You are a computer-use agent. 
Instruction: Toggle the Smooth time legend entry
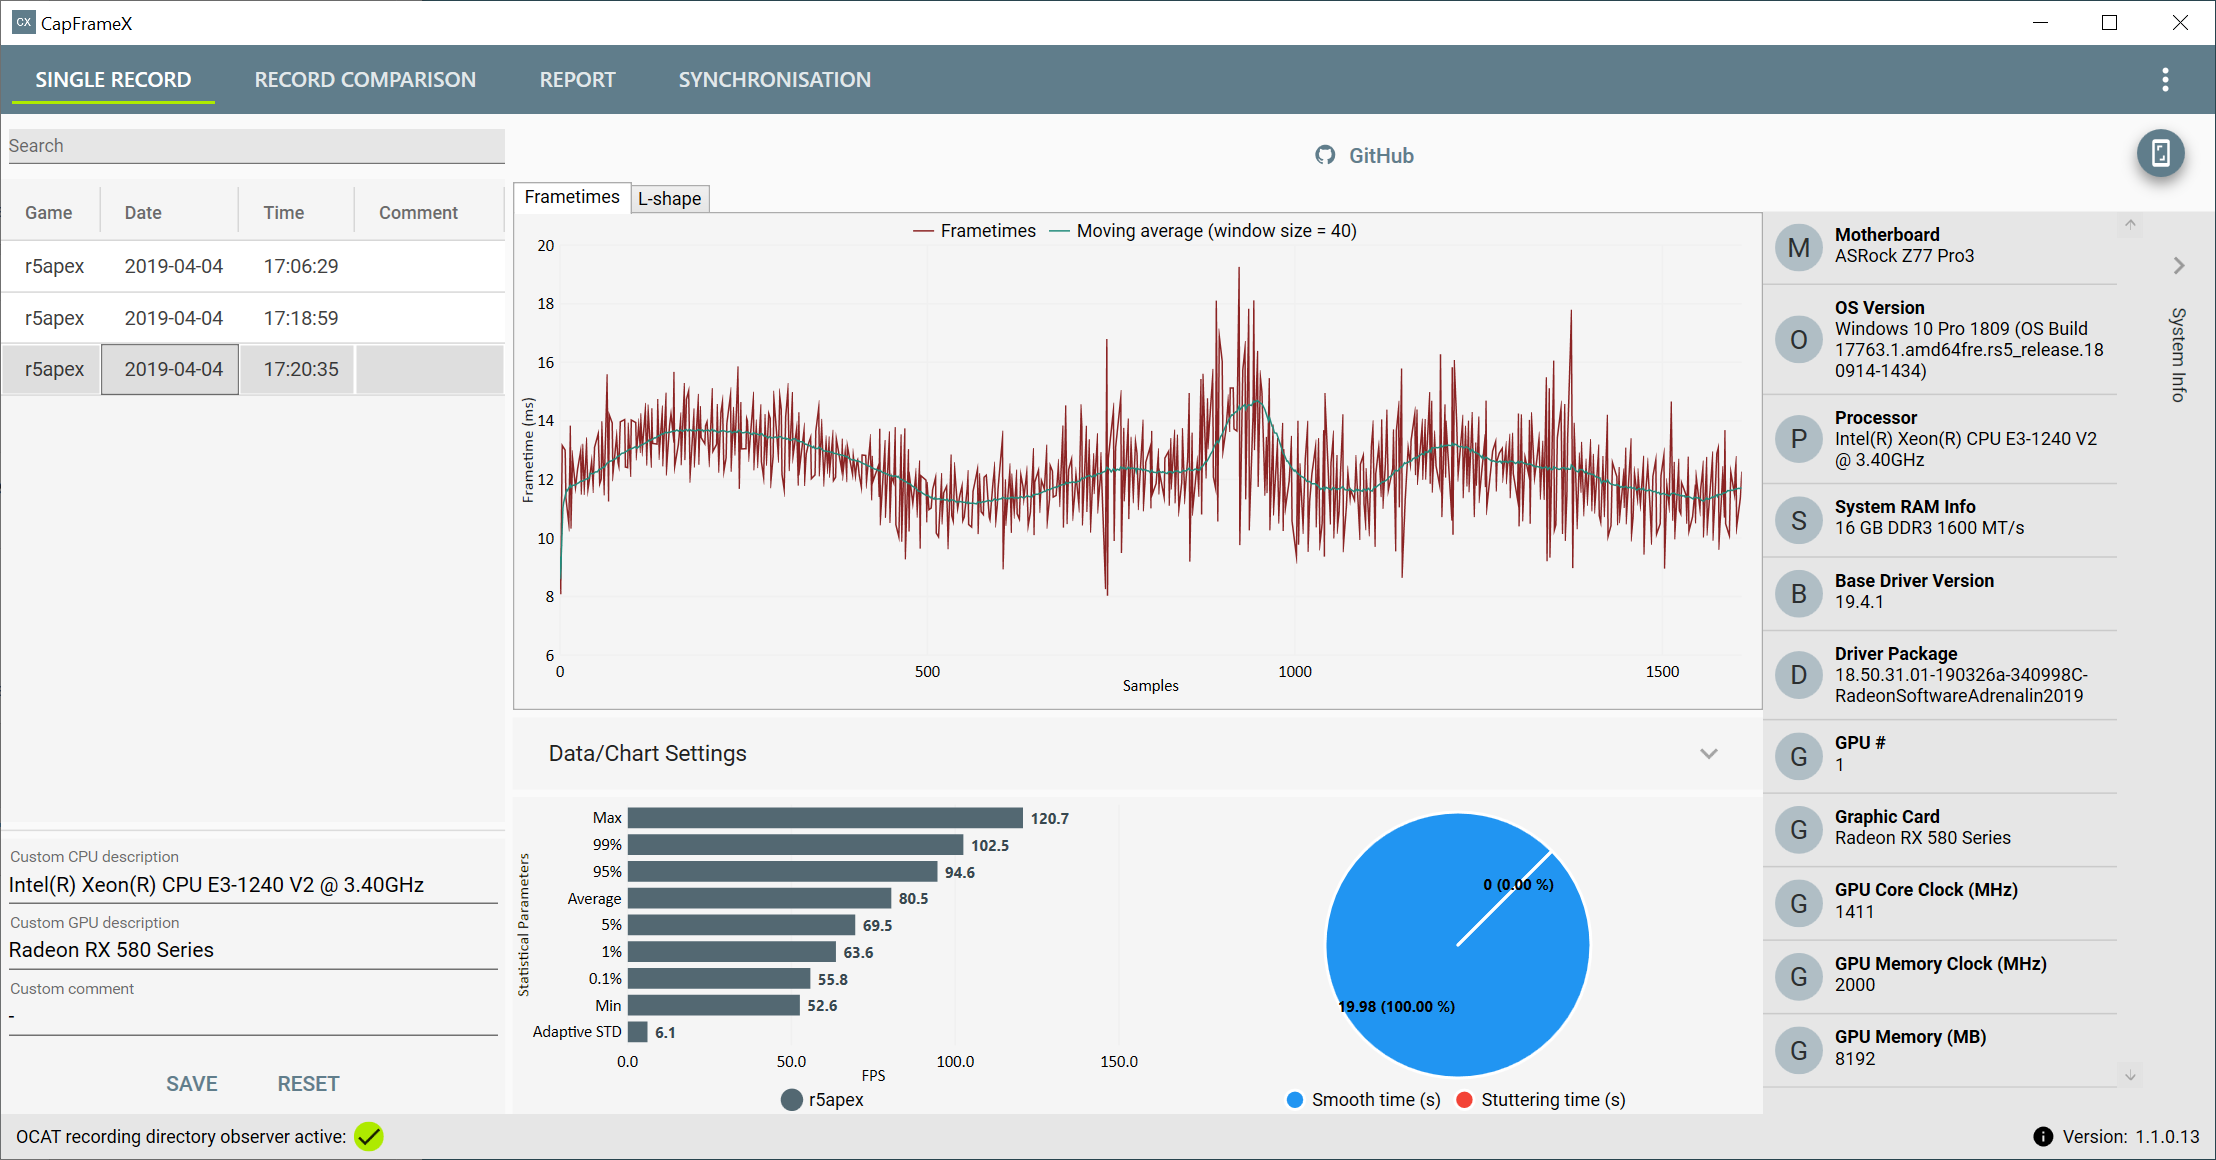(1364, 1100)
